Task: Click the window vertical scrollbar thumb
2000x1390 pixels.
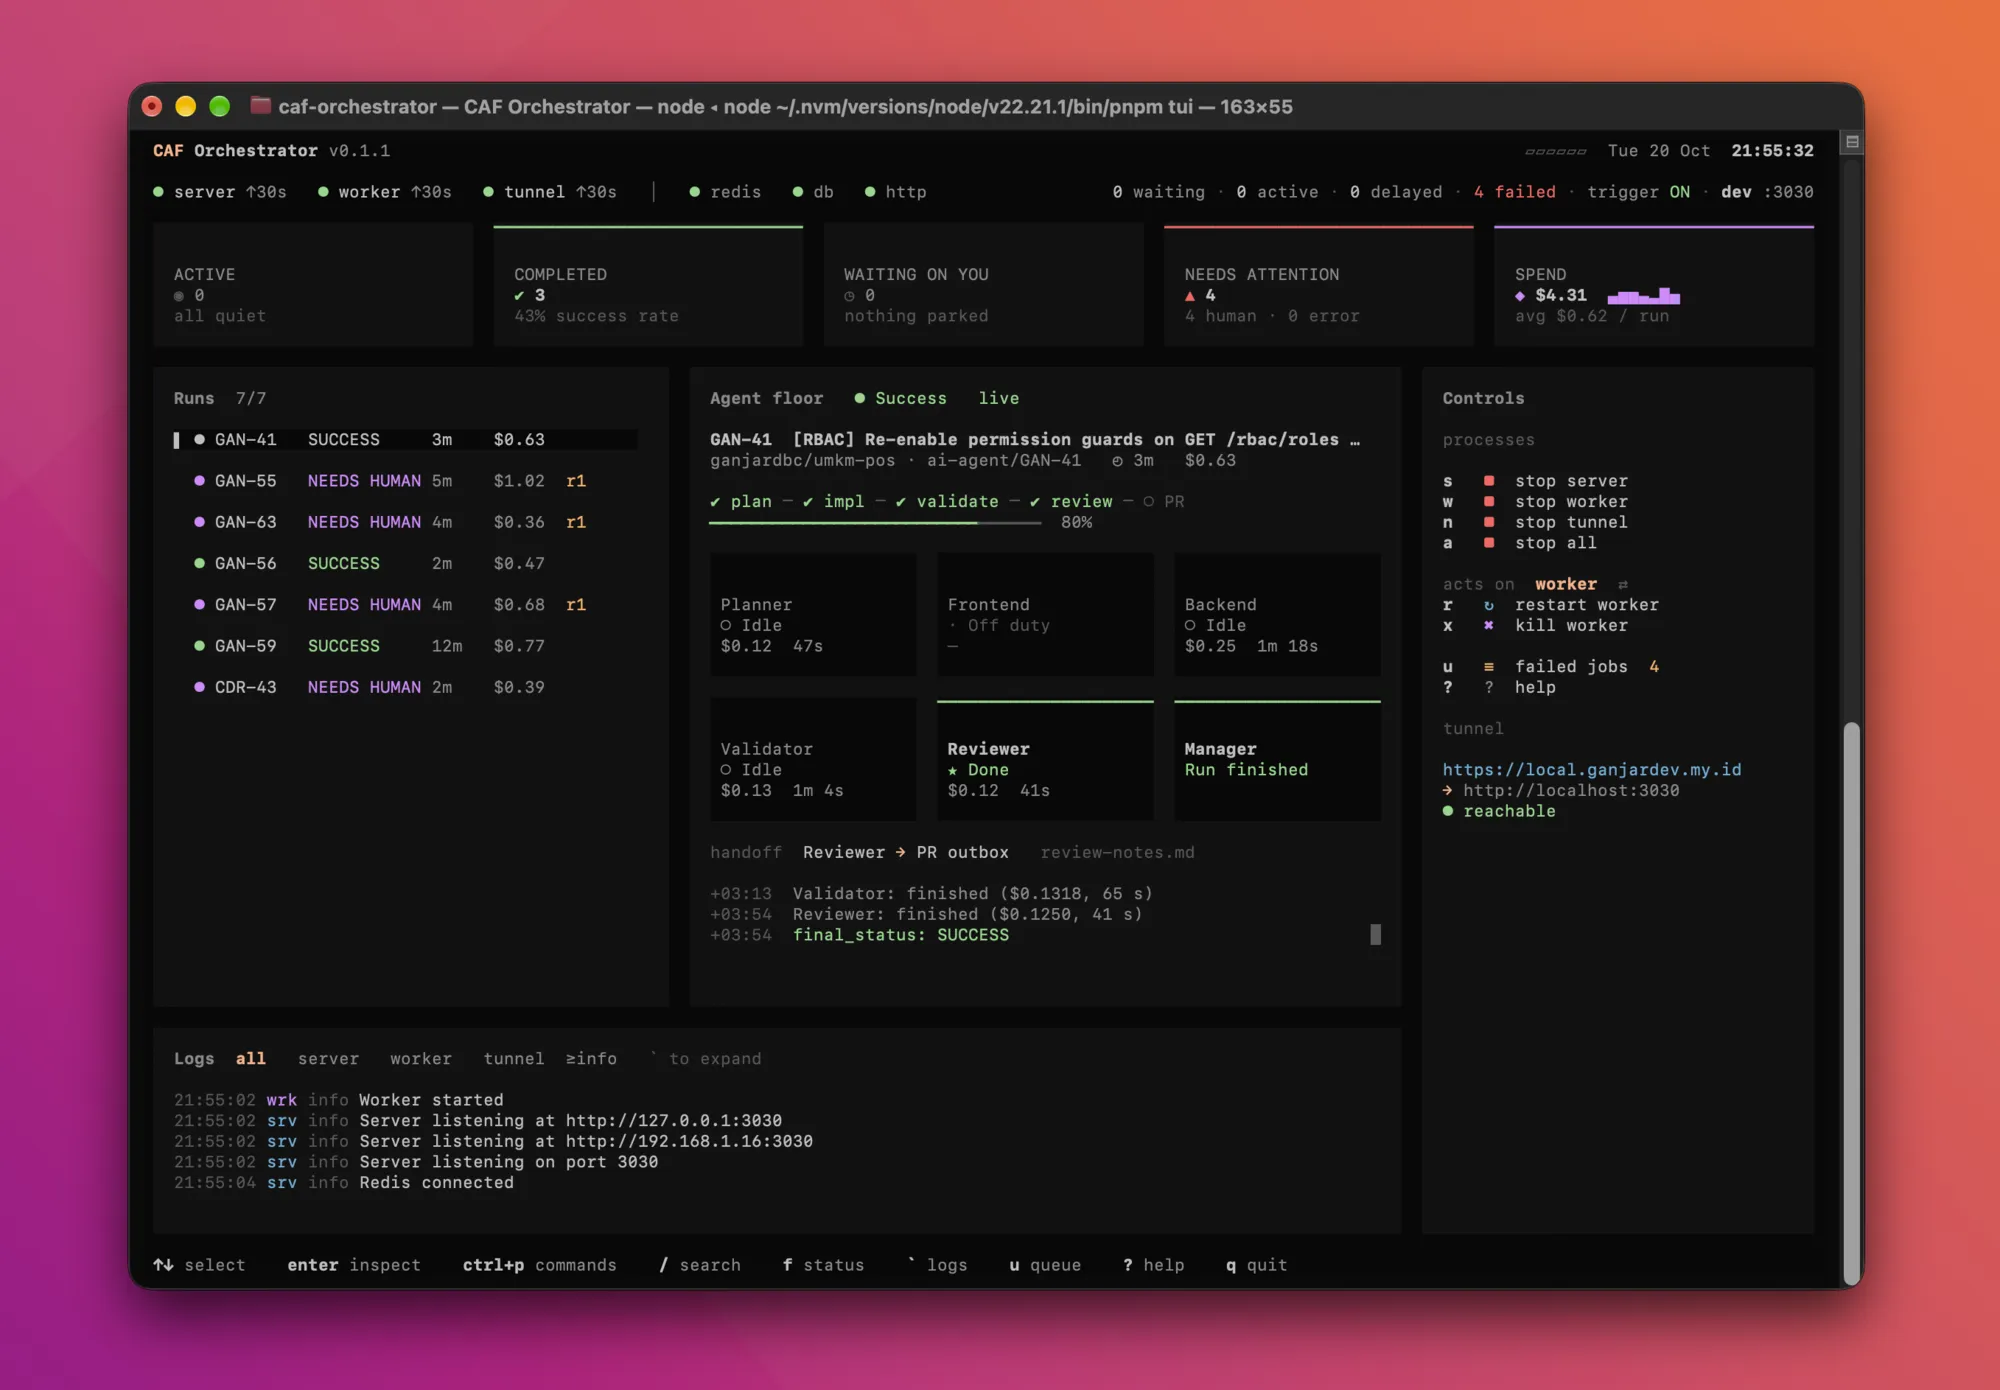Action: [x=1852, y=1003]
